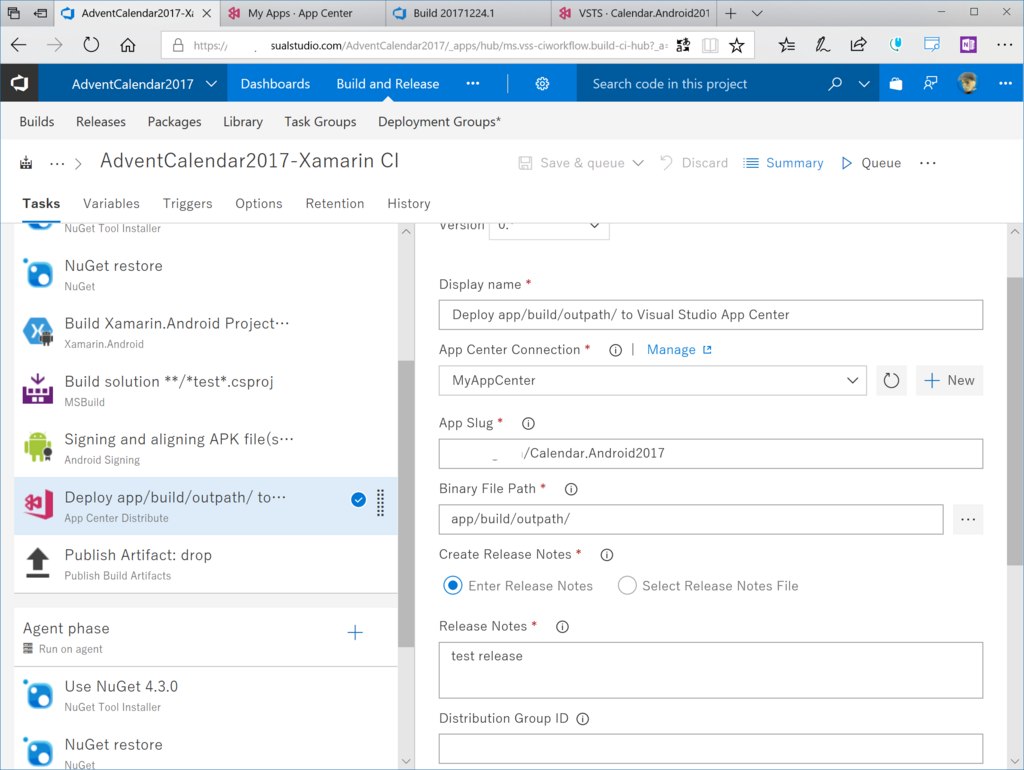The width and height of the screenshot is (1024, 770).
Task: Open the user avatar profile
Action: [967, 83]
